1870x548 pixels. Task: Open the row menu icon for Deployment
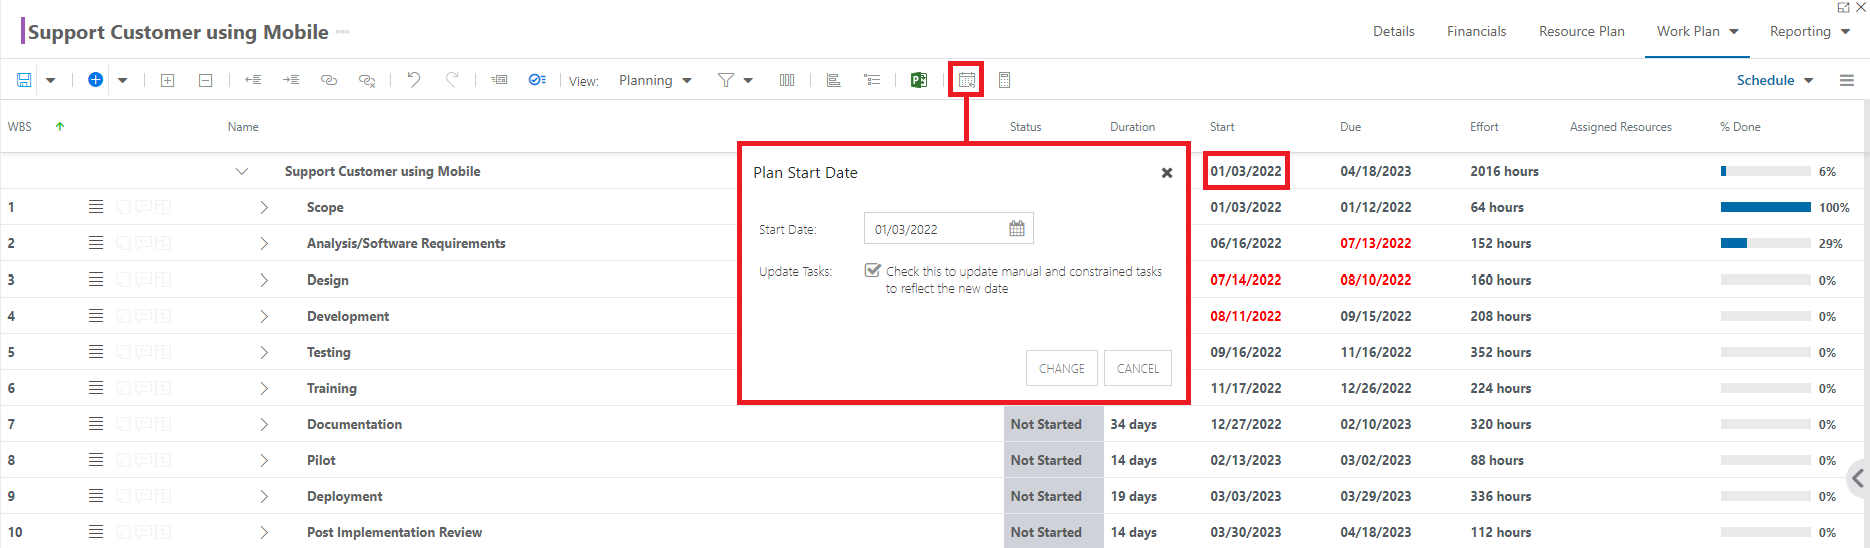[96, 496]
